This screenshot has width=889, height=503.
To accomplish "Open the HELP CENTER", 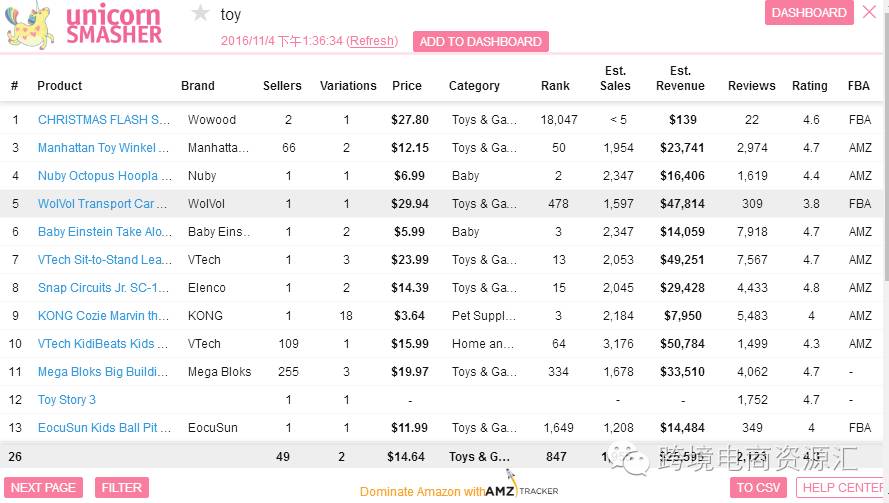I will point(842,488).
